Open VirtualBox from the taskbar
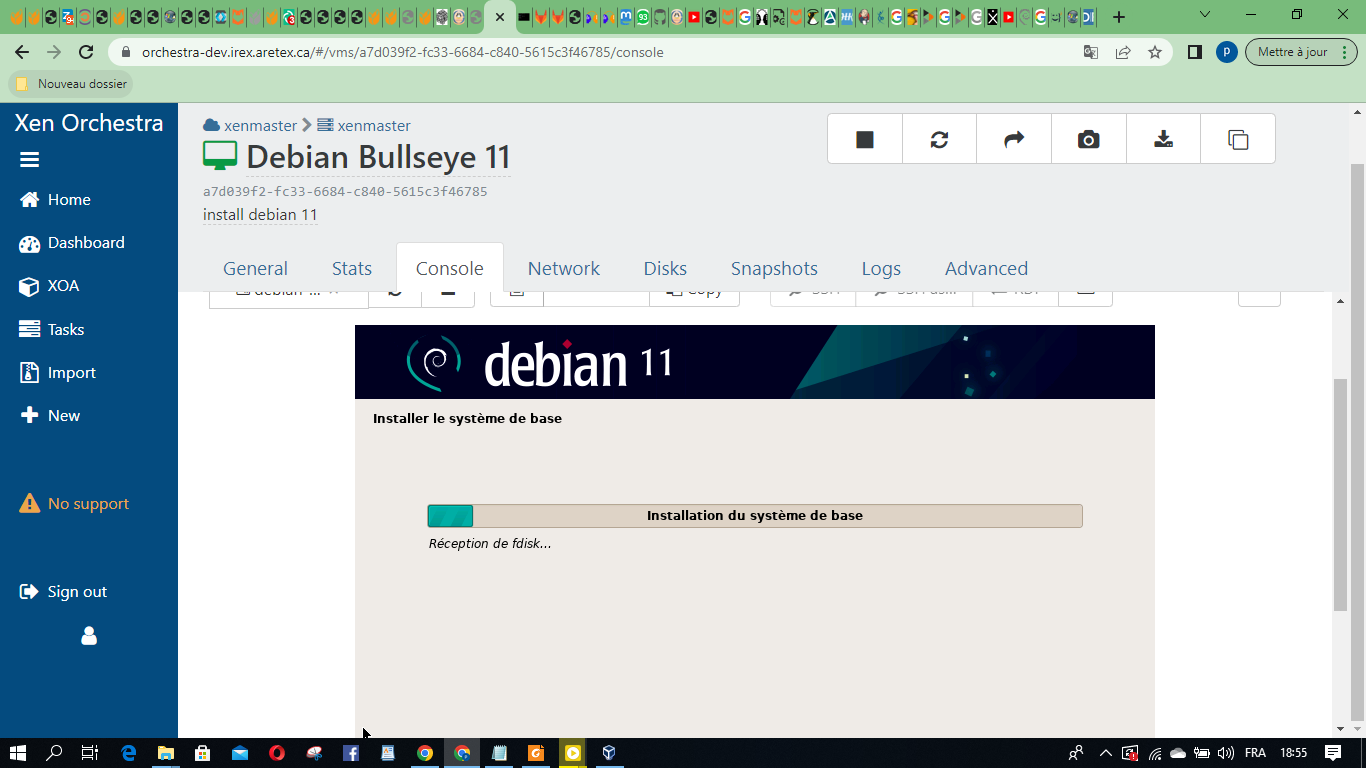 click(609, 753)
